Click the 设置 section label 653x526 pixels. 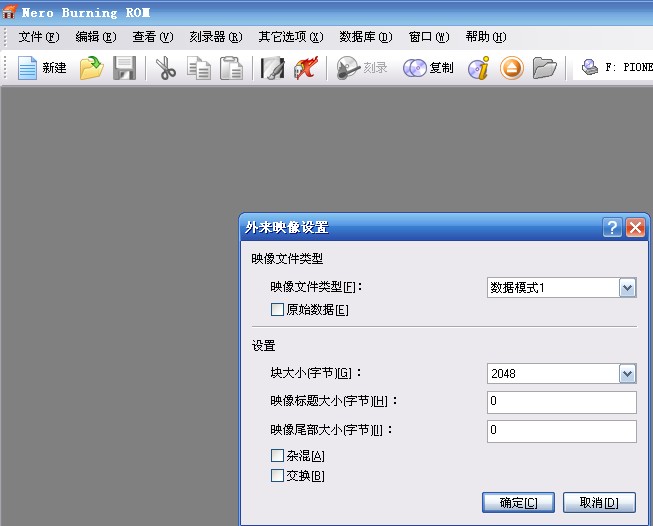[264, 346]
